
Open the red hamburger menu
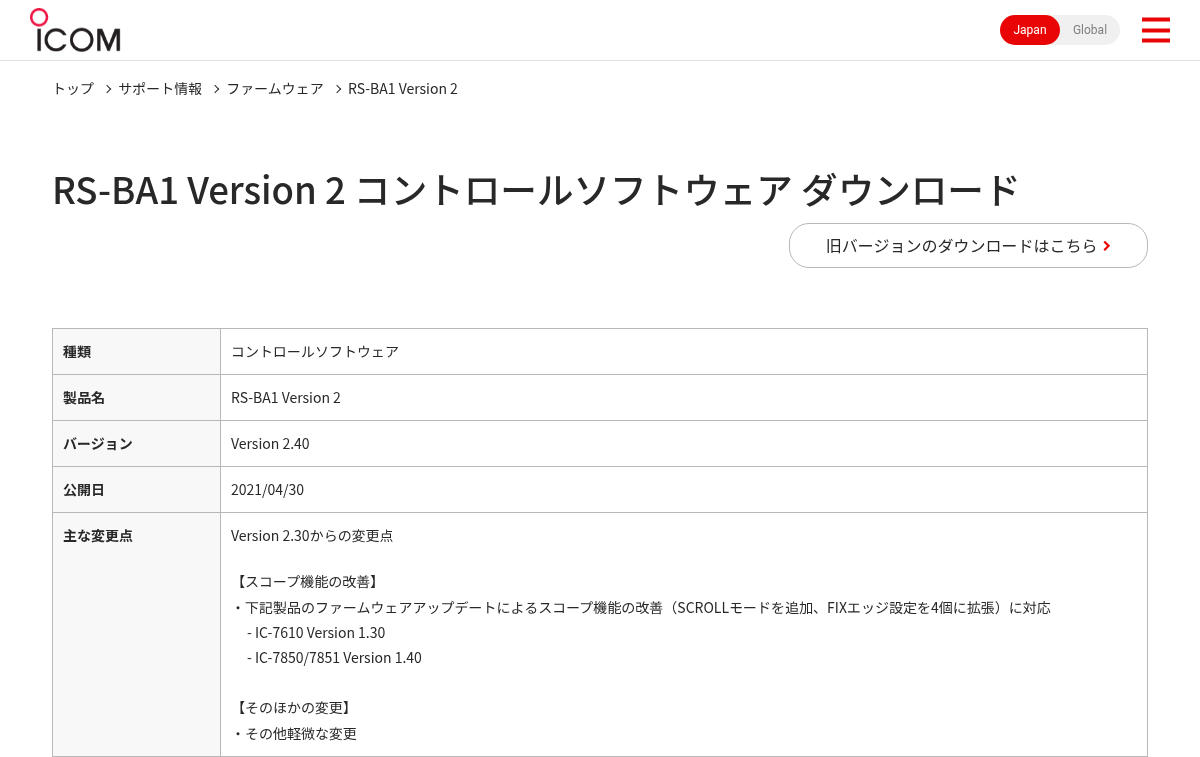coord(1155,30)
